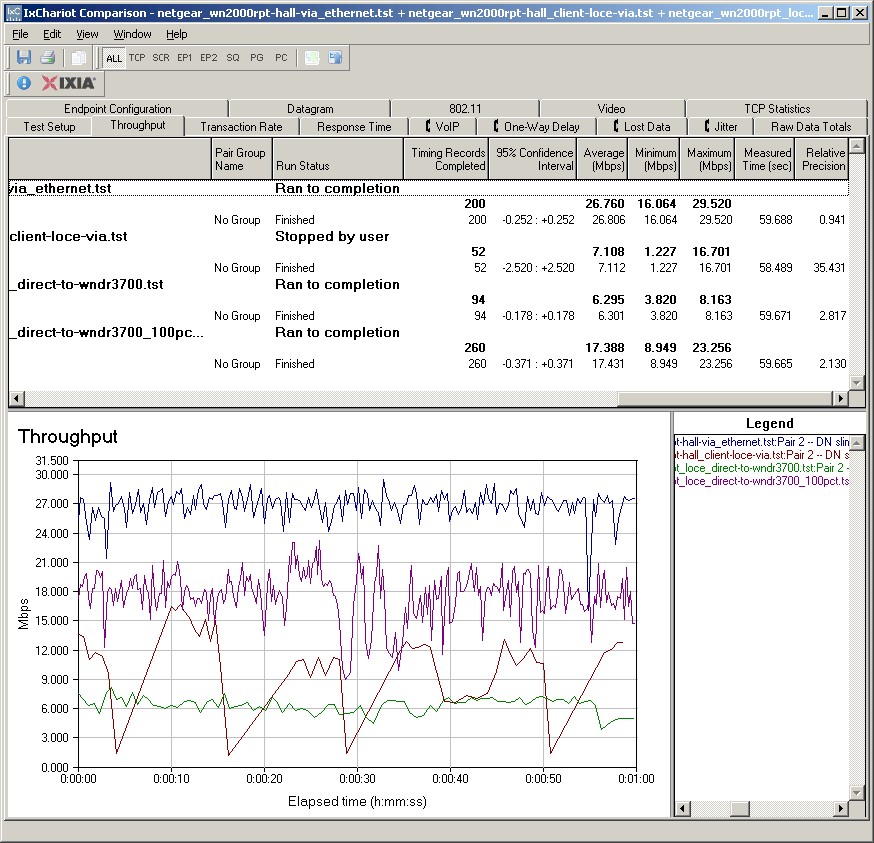Click the Maximum (Mbps) column header

click(x=707, y=159)
